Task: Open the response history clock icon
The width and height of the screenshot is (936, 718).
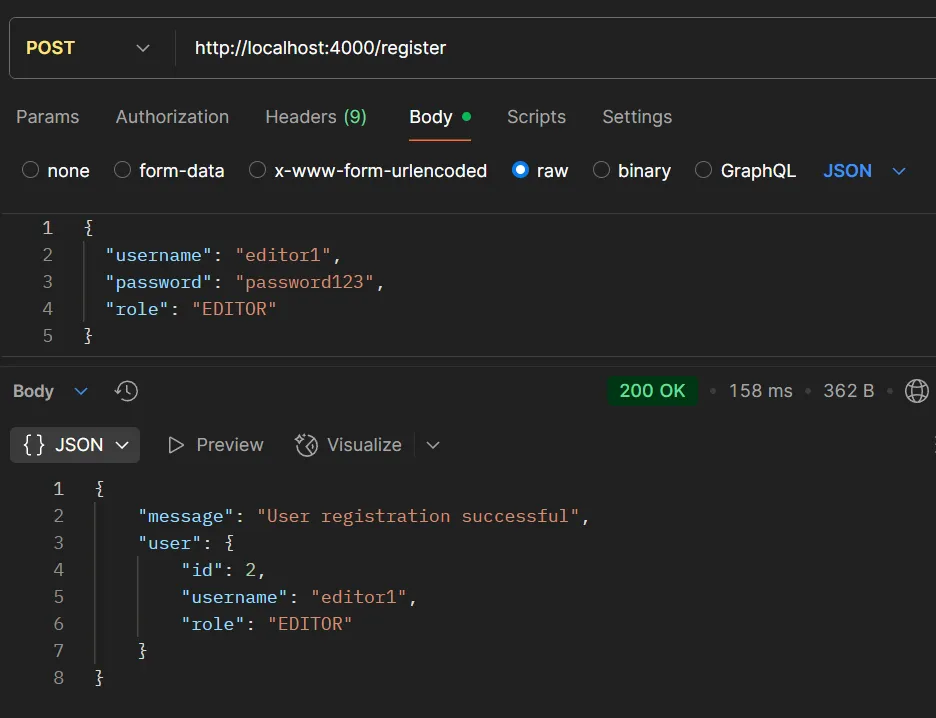Action: 126,391
